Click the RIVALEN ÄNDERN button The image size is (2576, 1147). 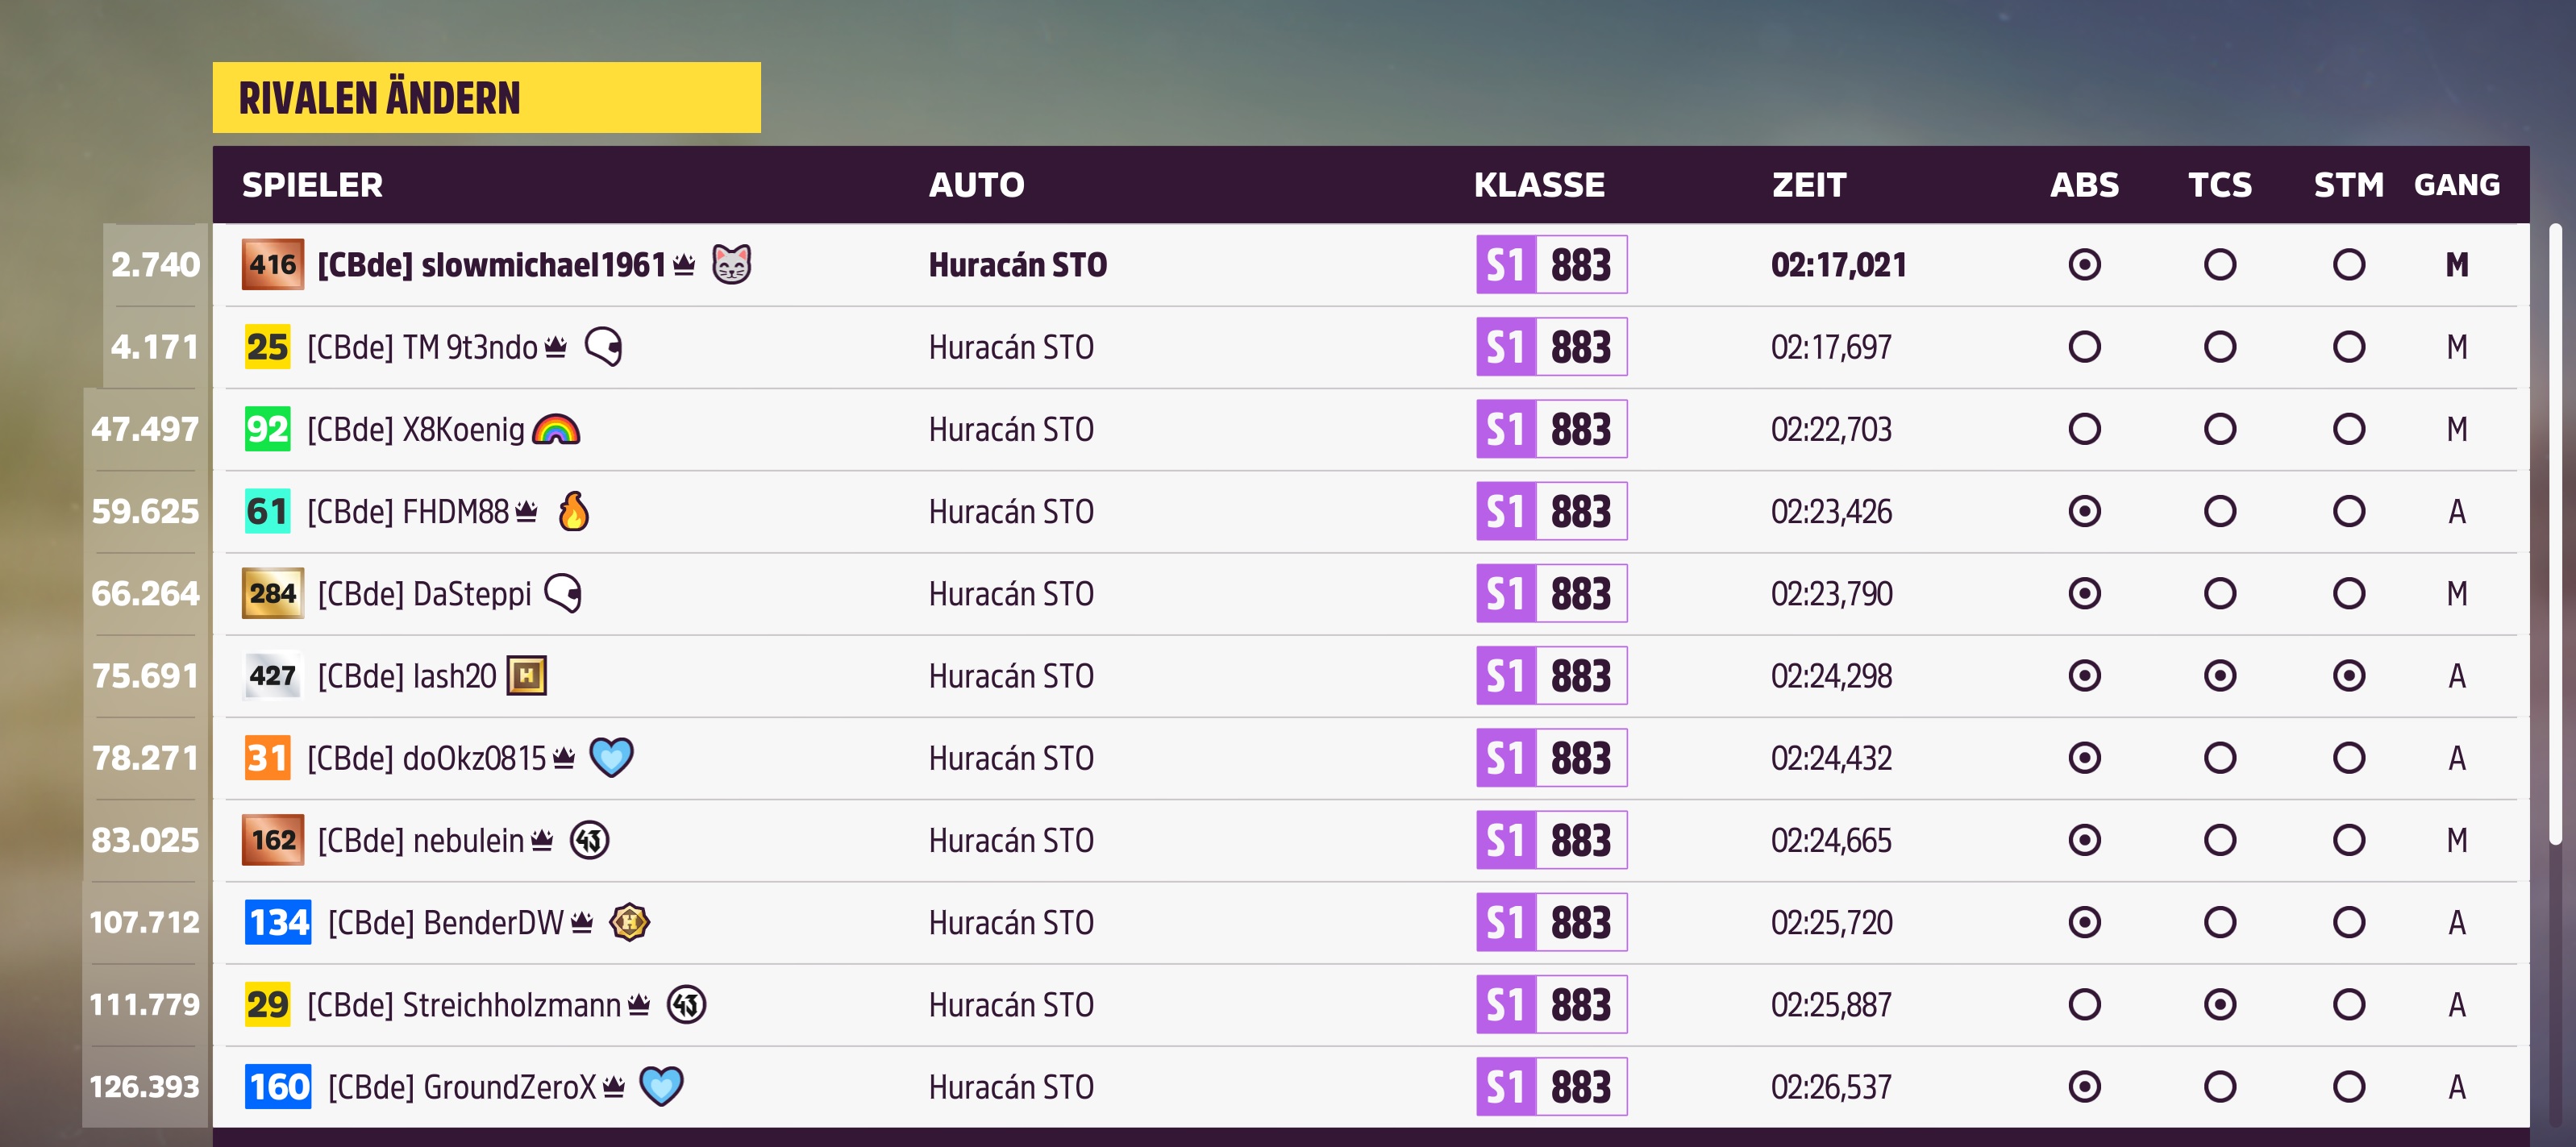(486, 98)
